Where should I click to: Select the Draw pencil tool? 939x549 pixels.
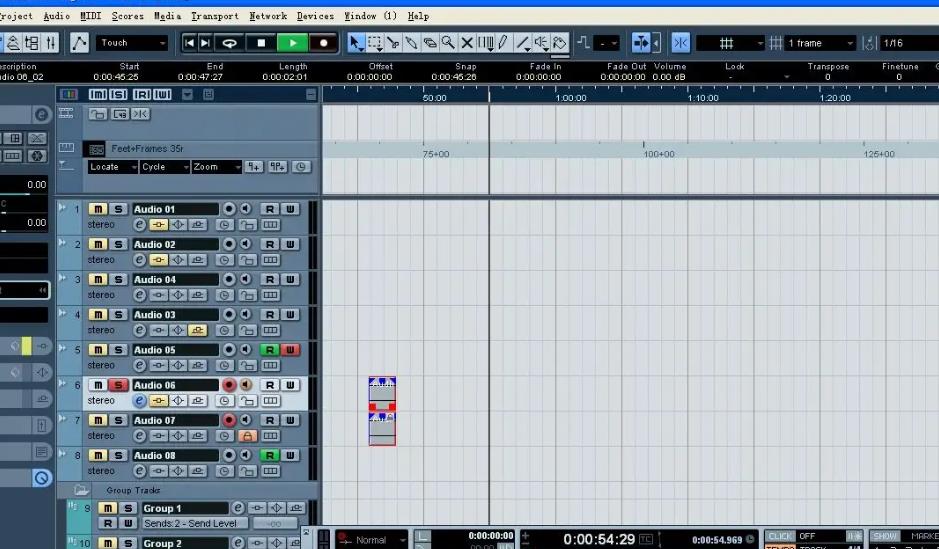coord(504,43)
